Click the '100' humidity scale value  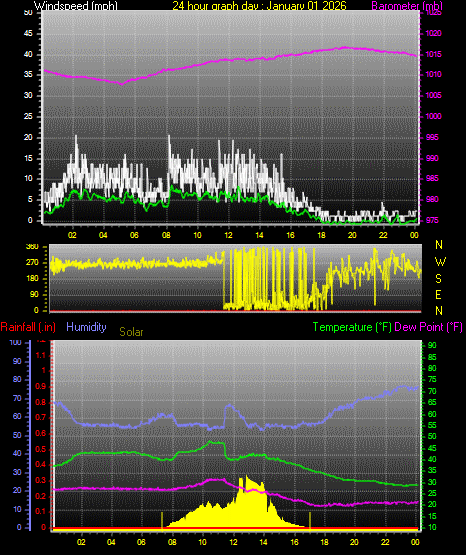point(16,342)
